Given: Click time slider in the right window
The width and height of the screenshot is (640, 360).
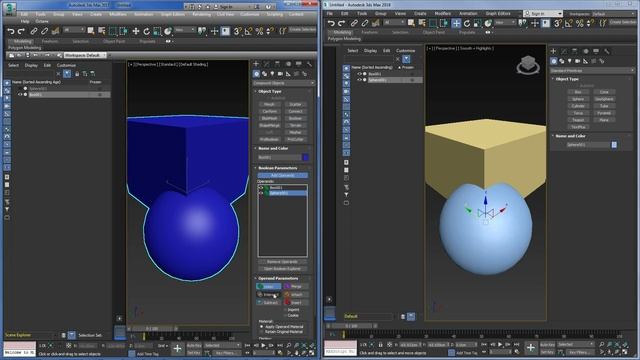Looking at the screenshot, I should point(351,326).
